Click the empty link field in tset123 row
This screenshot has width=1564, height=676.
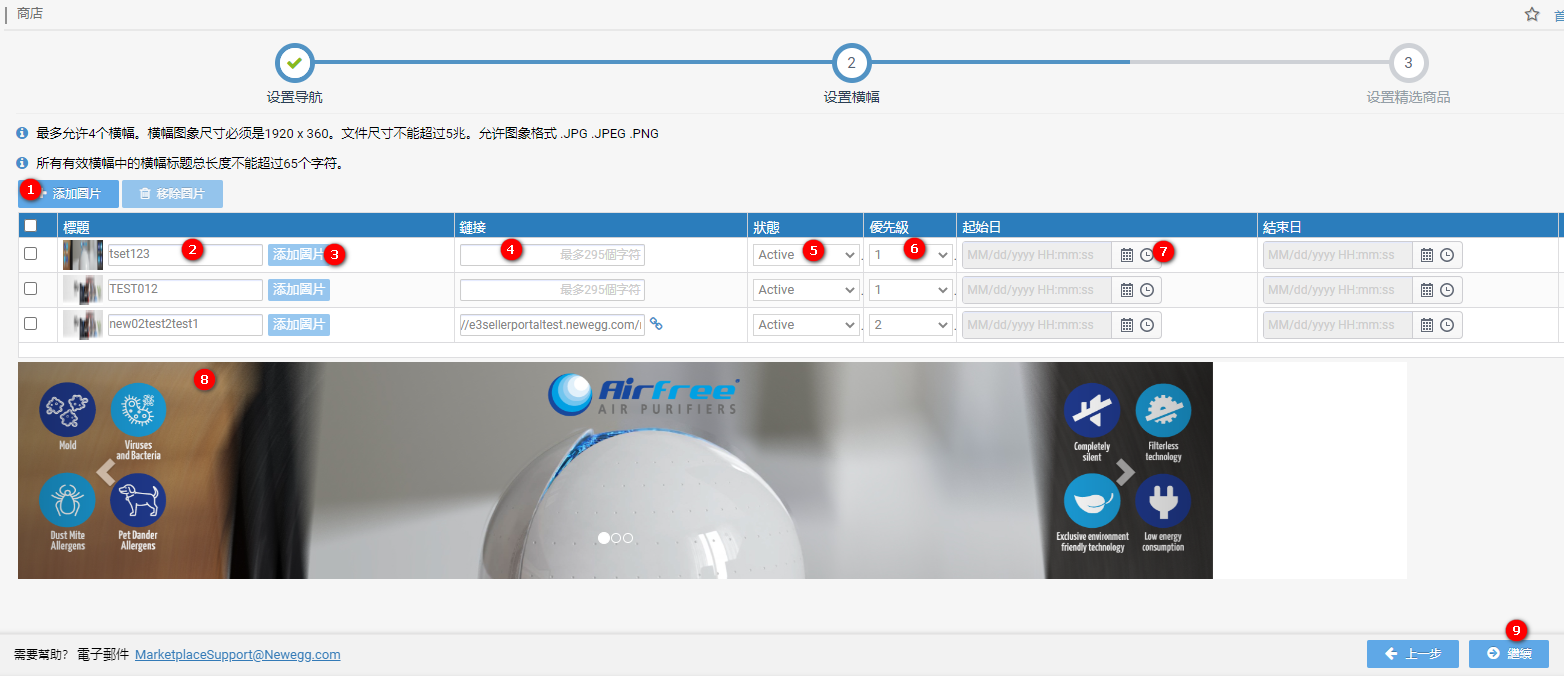point(552,255)
